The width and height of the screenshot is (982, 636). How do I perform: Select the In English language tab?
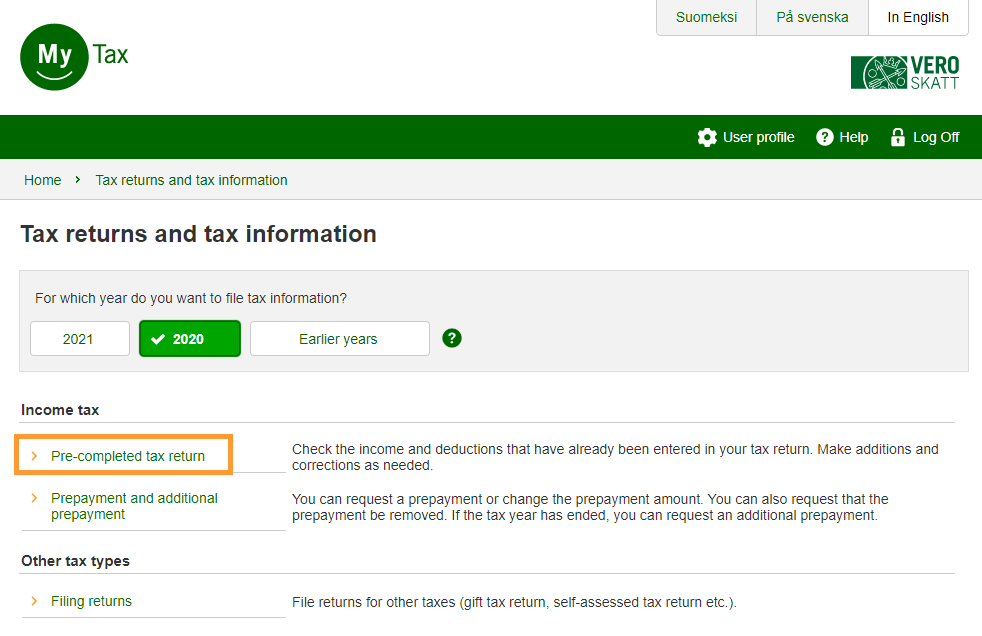918,17
